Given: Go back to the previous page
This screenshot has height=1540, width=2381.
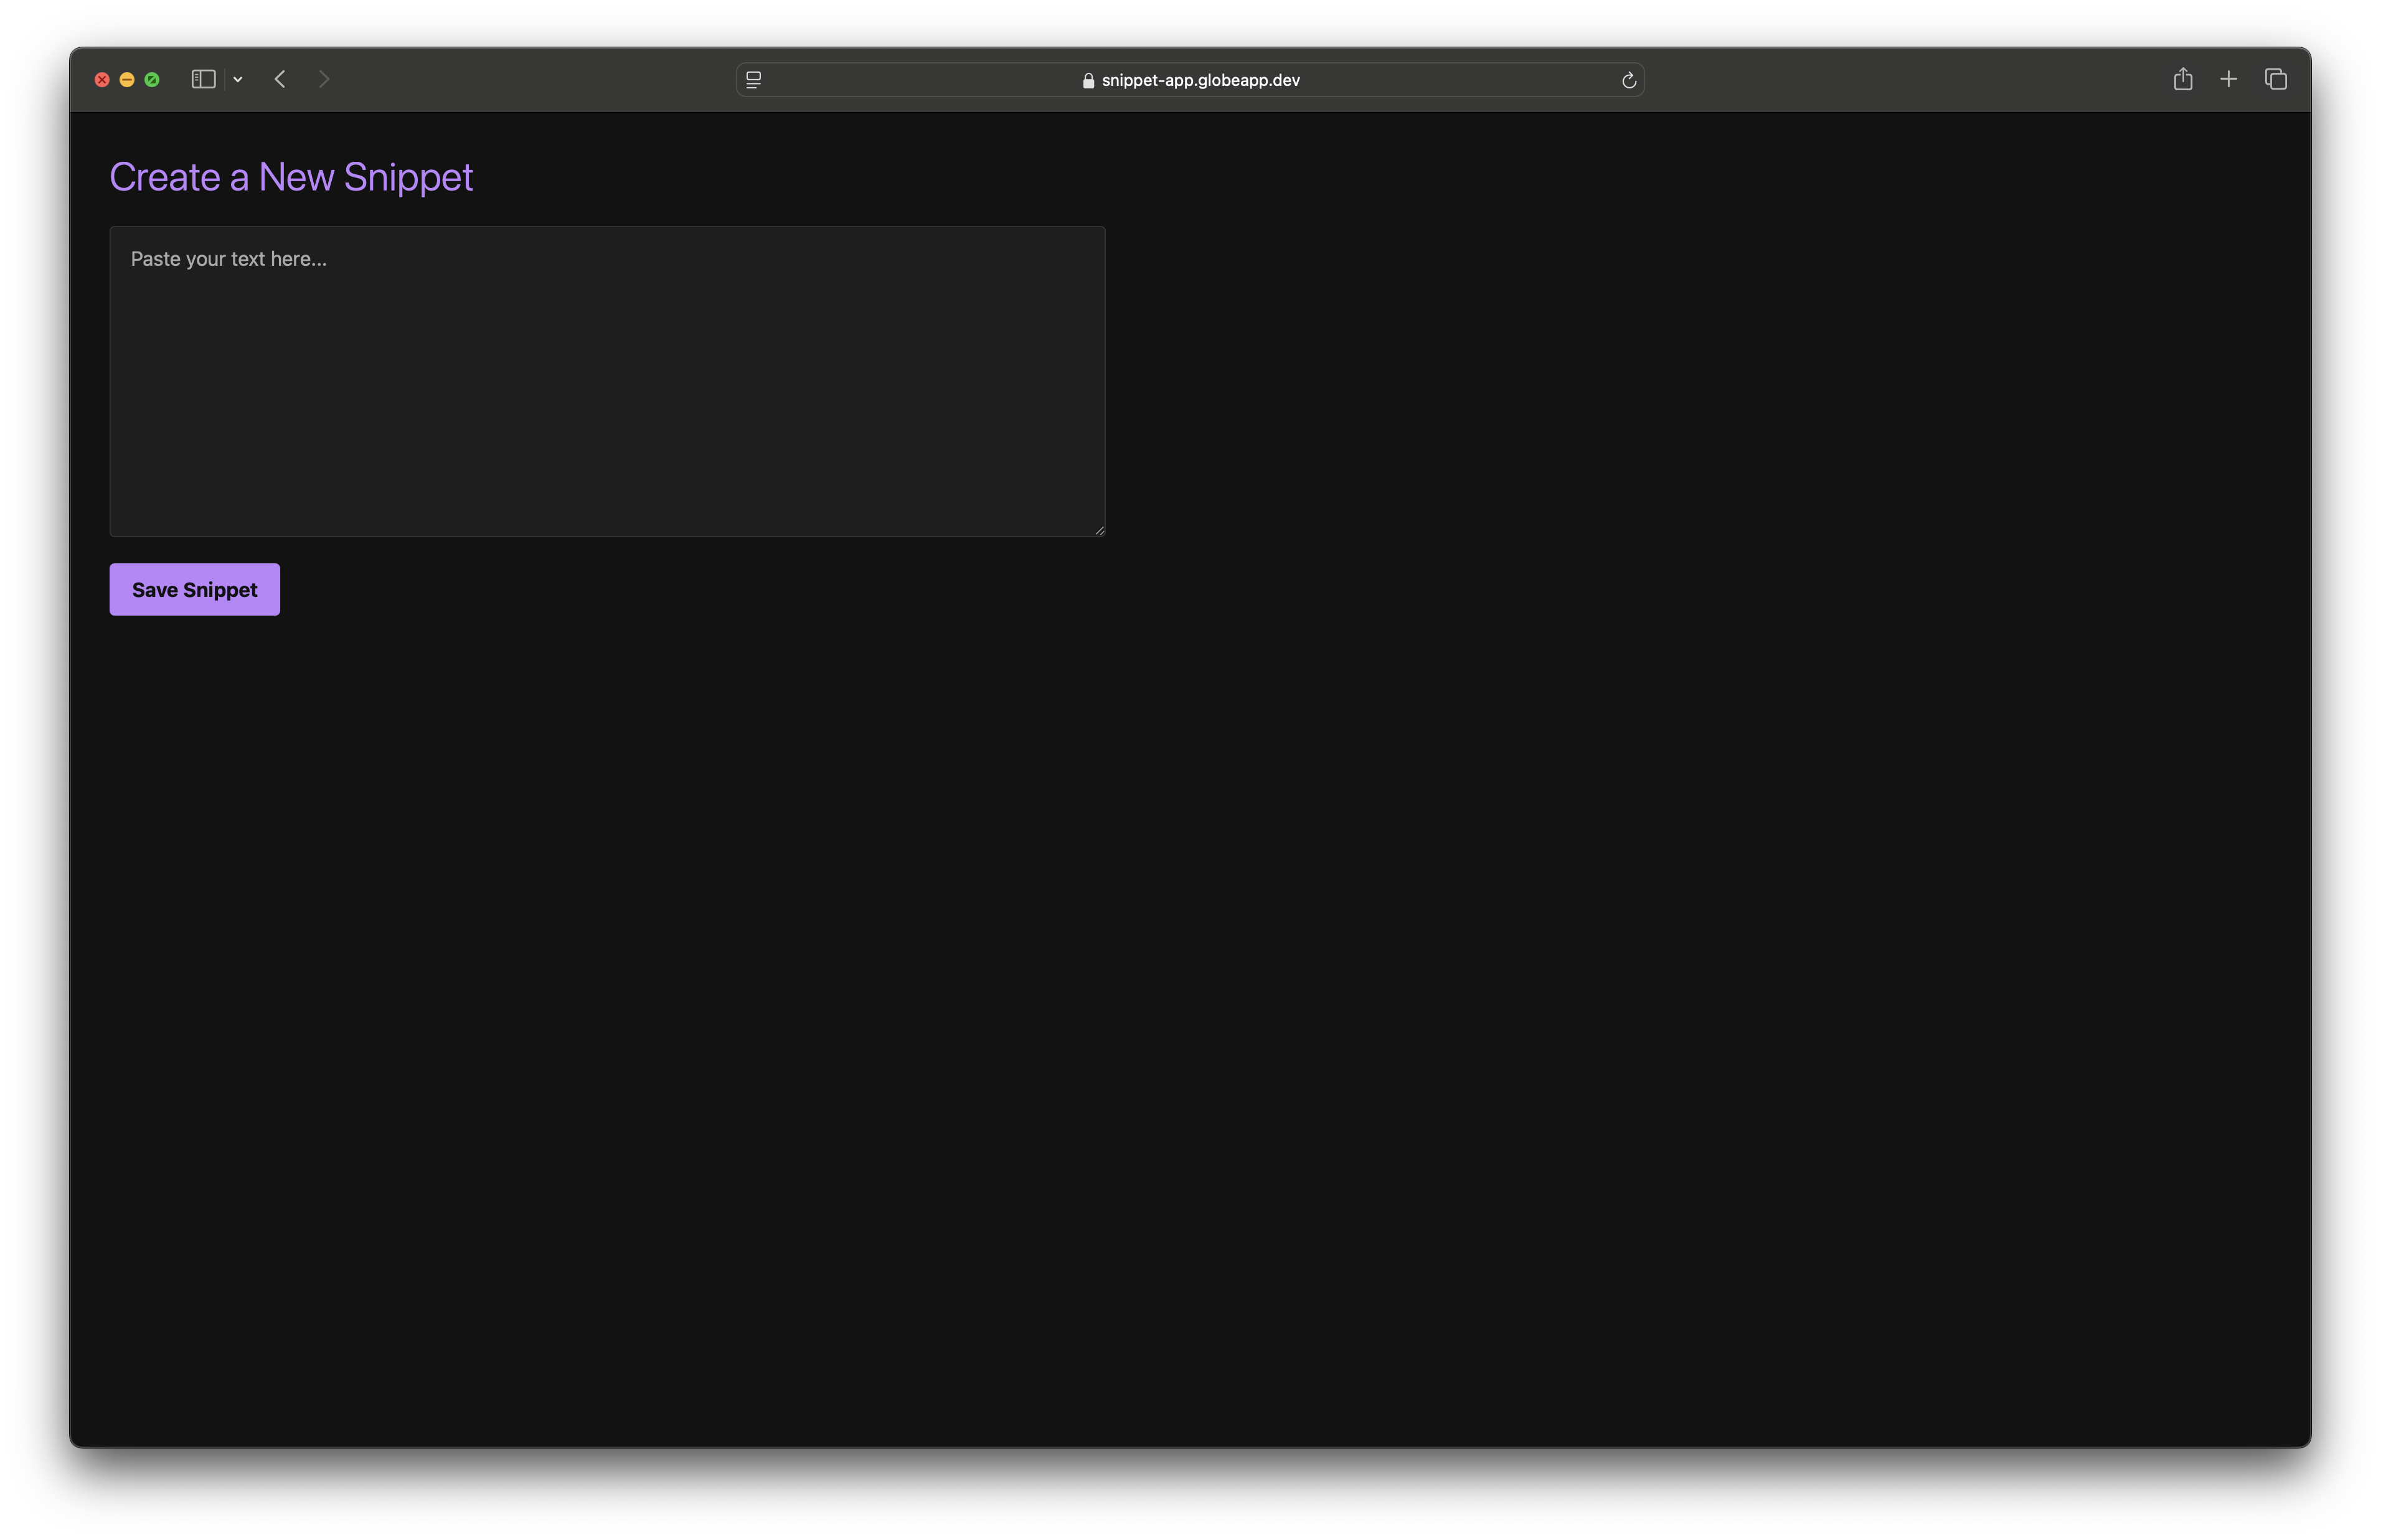Looking at the screenshot, I should pyautogui.click(x=280, y=79).
